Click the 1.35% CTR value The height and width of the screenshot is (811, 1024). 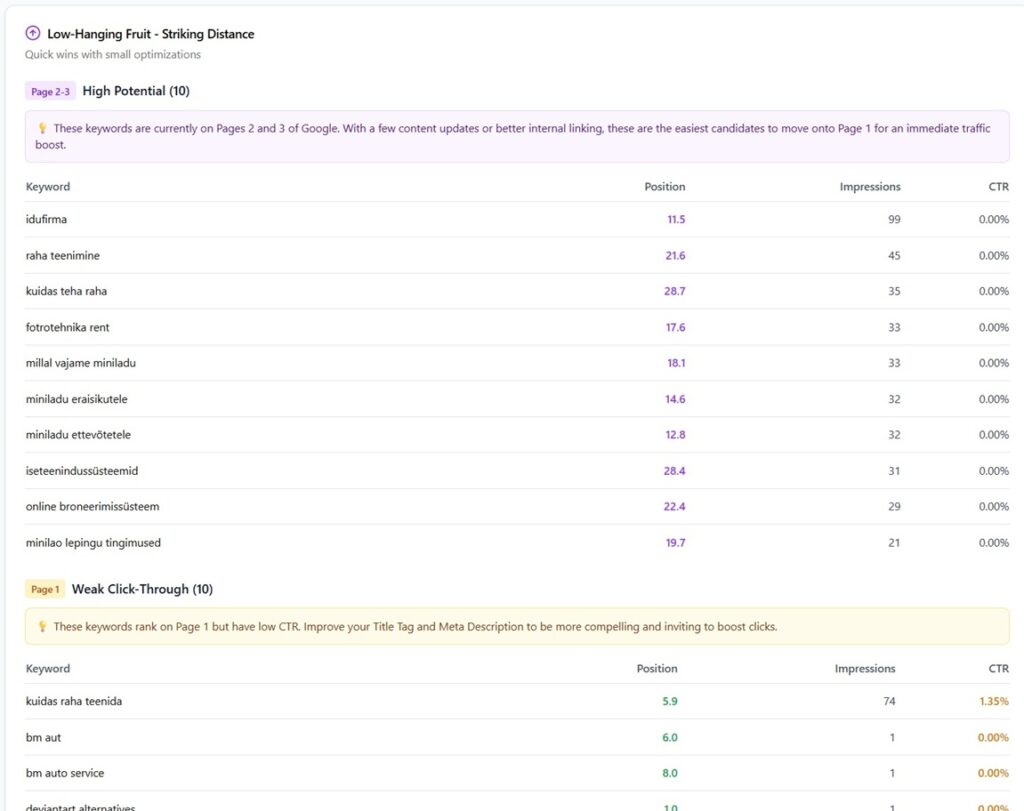(x=993, y=702)
